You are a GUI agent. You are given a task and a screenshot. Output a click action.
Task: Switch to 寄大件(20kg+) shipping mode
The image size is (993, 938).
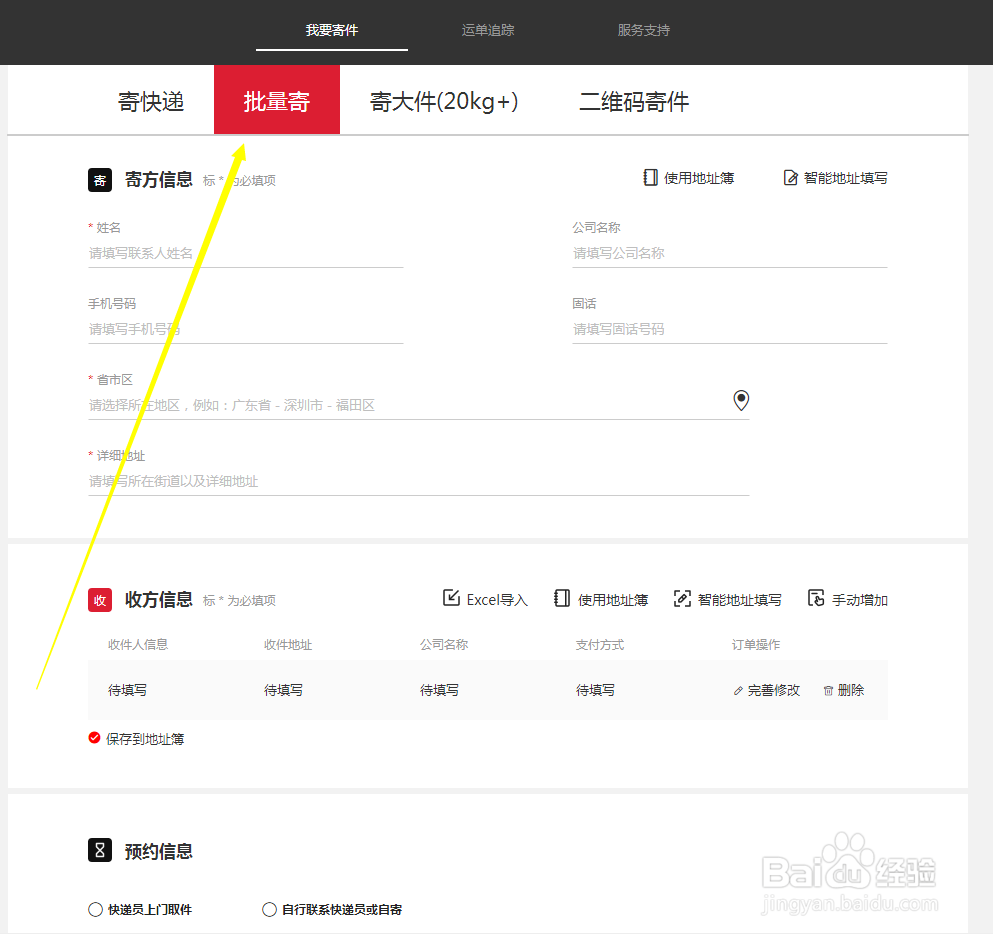point(443,100)
